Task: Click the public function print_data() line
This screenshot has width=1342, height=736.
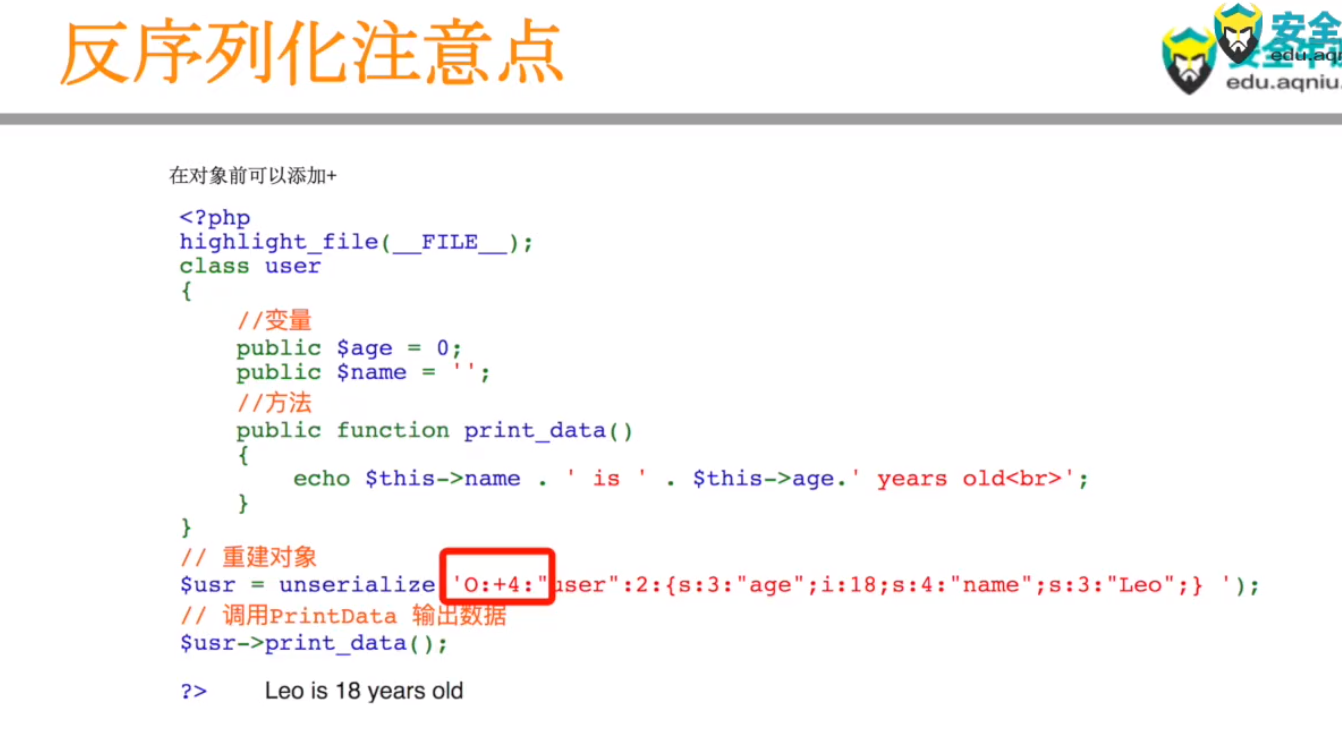Action: click(x=435, y=431)
